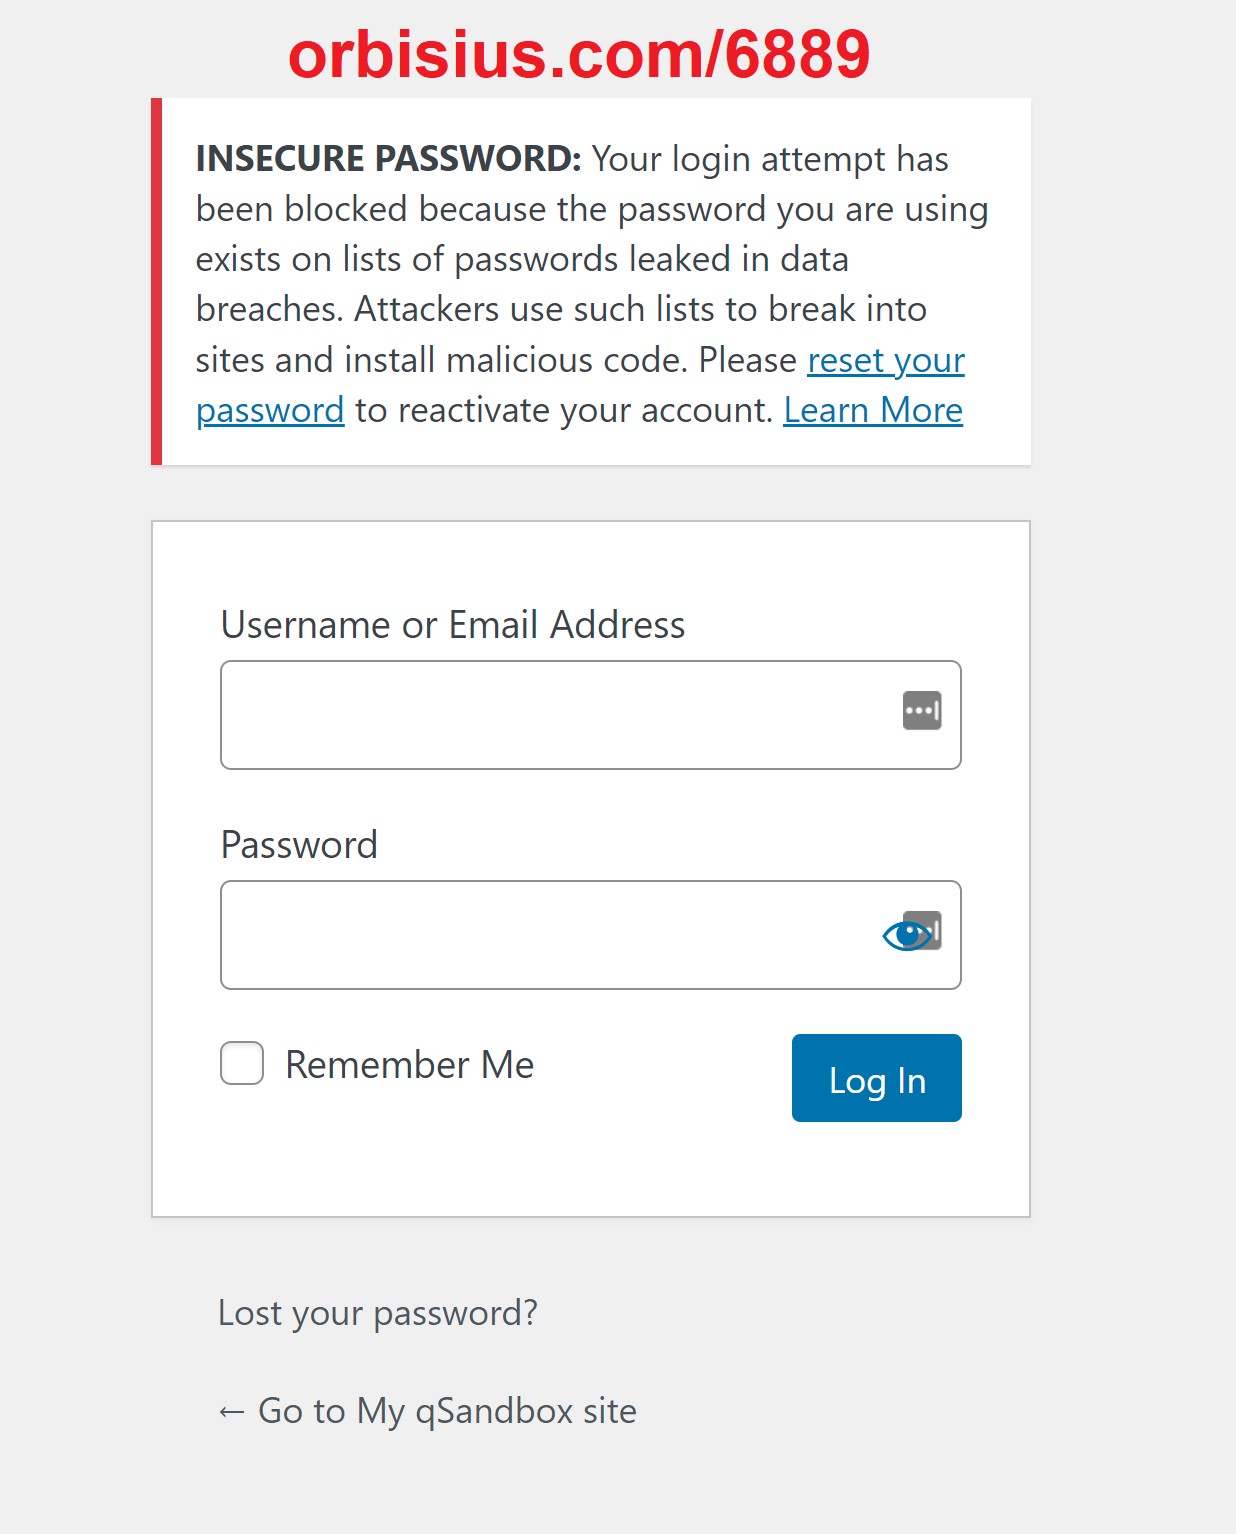Viewport: 1236px width, 1534px height.
Task: Click the red orbisius.com/6889 heading
Action: click(579, 54)
